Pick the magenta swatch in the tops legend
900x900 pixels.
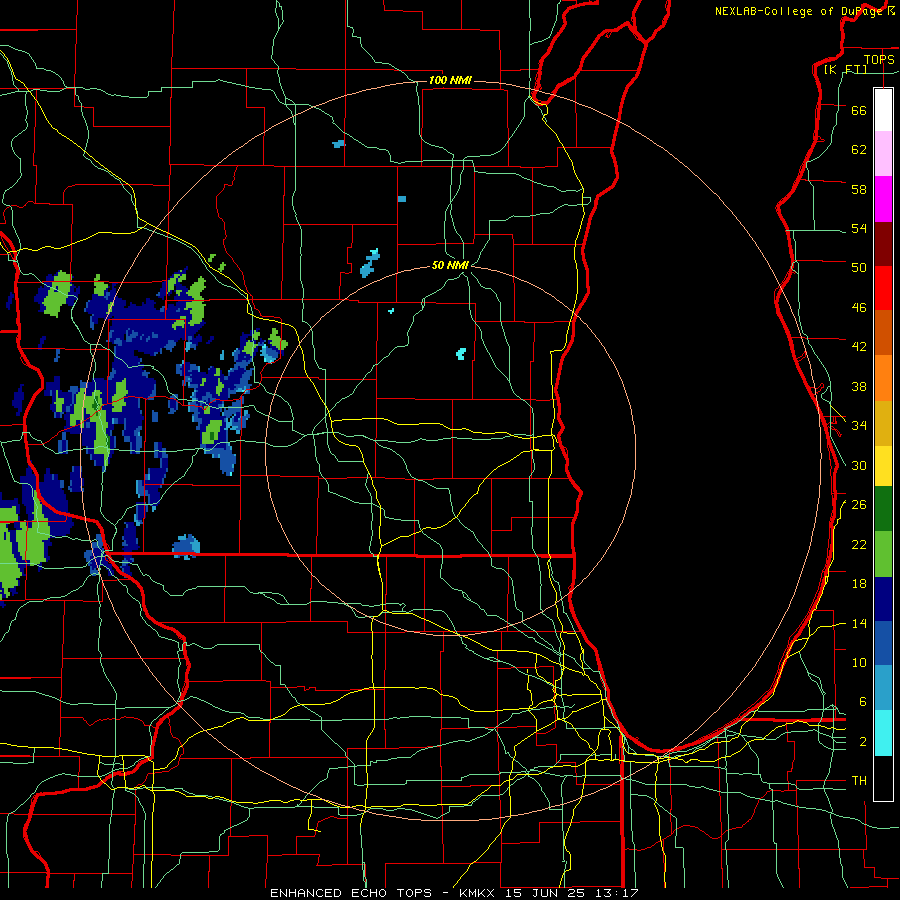click(883, 199)
